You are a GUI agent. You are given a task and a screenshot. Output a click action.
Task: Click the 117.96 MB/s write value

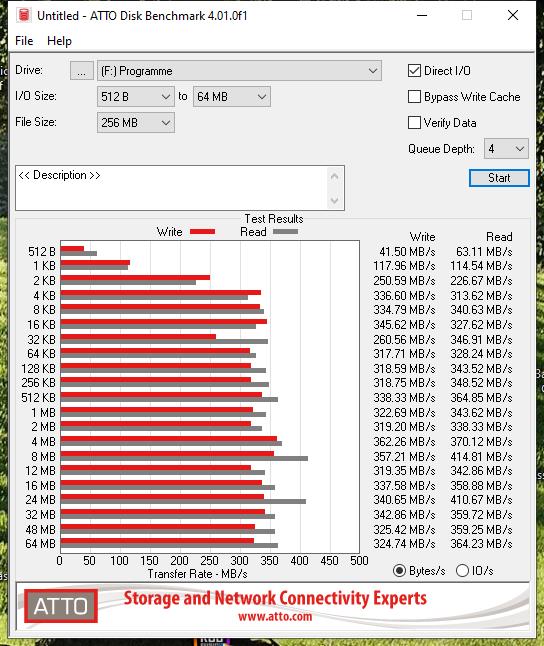click(404, 266)
